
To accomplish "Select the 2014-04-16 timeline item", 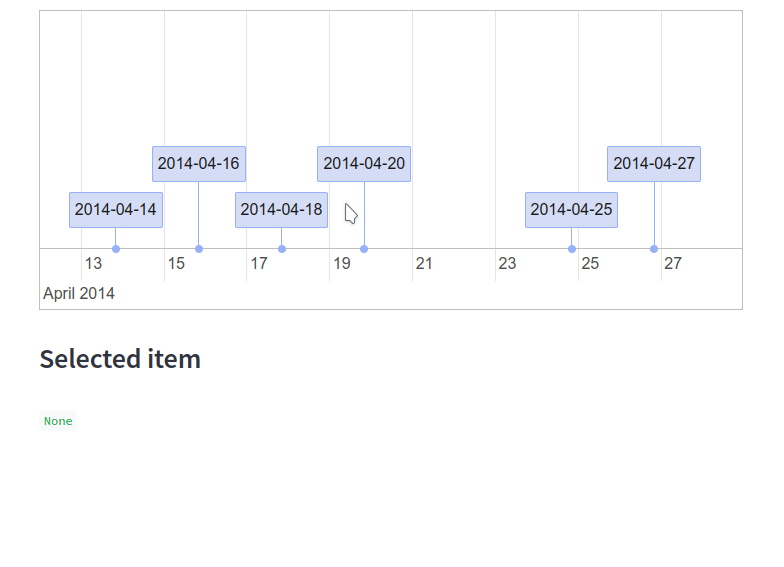I will click(x=199, y=164).
